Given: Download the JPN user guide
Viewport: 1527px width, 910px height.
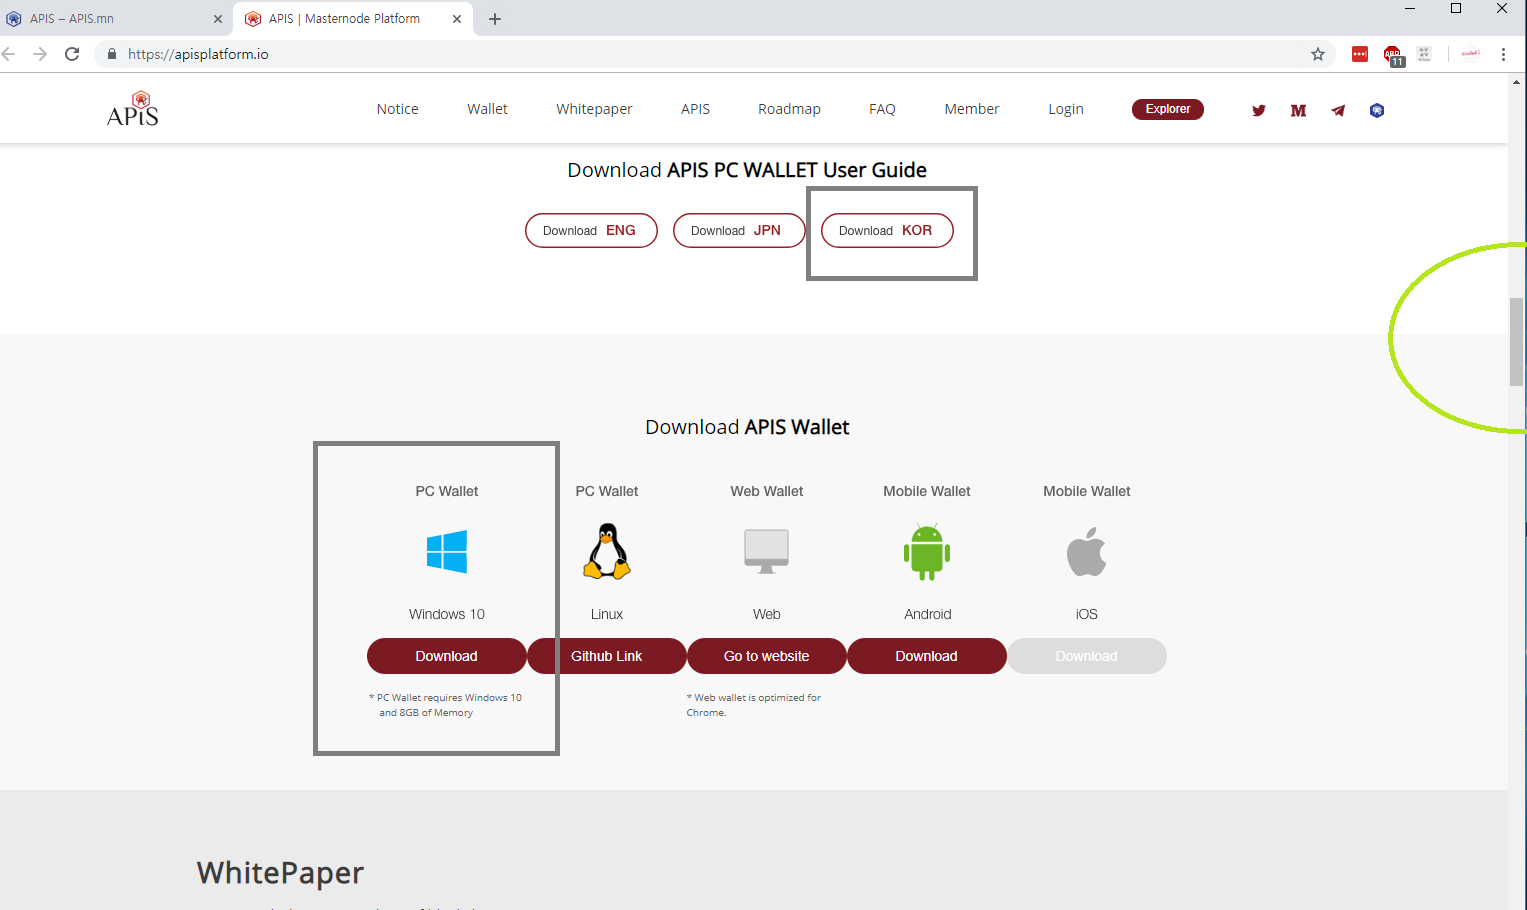Looking at the screenshot, I should click(739, 230).
